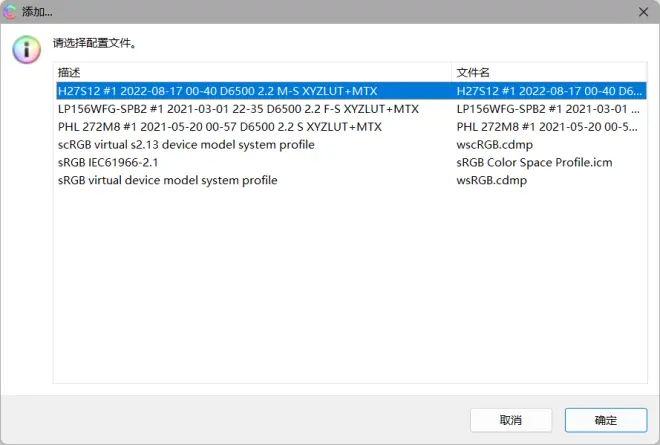
Task: Select the PHL 272M8 #1 2021-05-20 00-57 description
Action: pyautogui.click(x=220, y=127)
